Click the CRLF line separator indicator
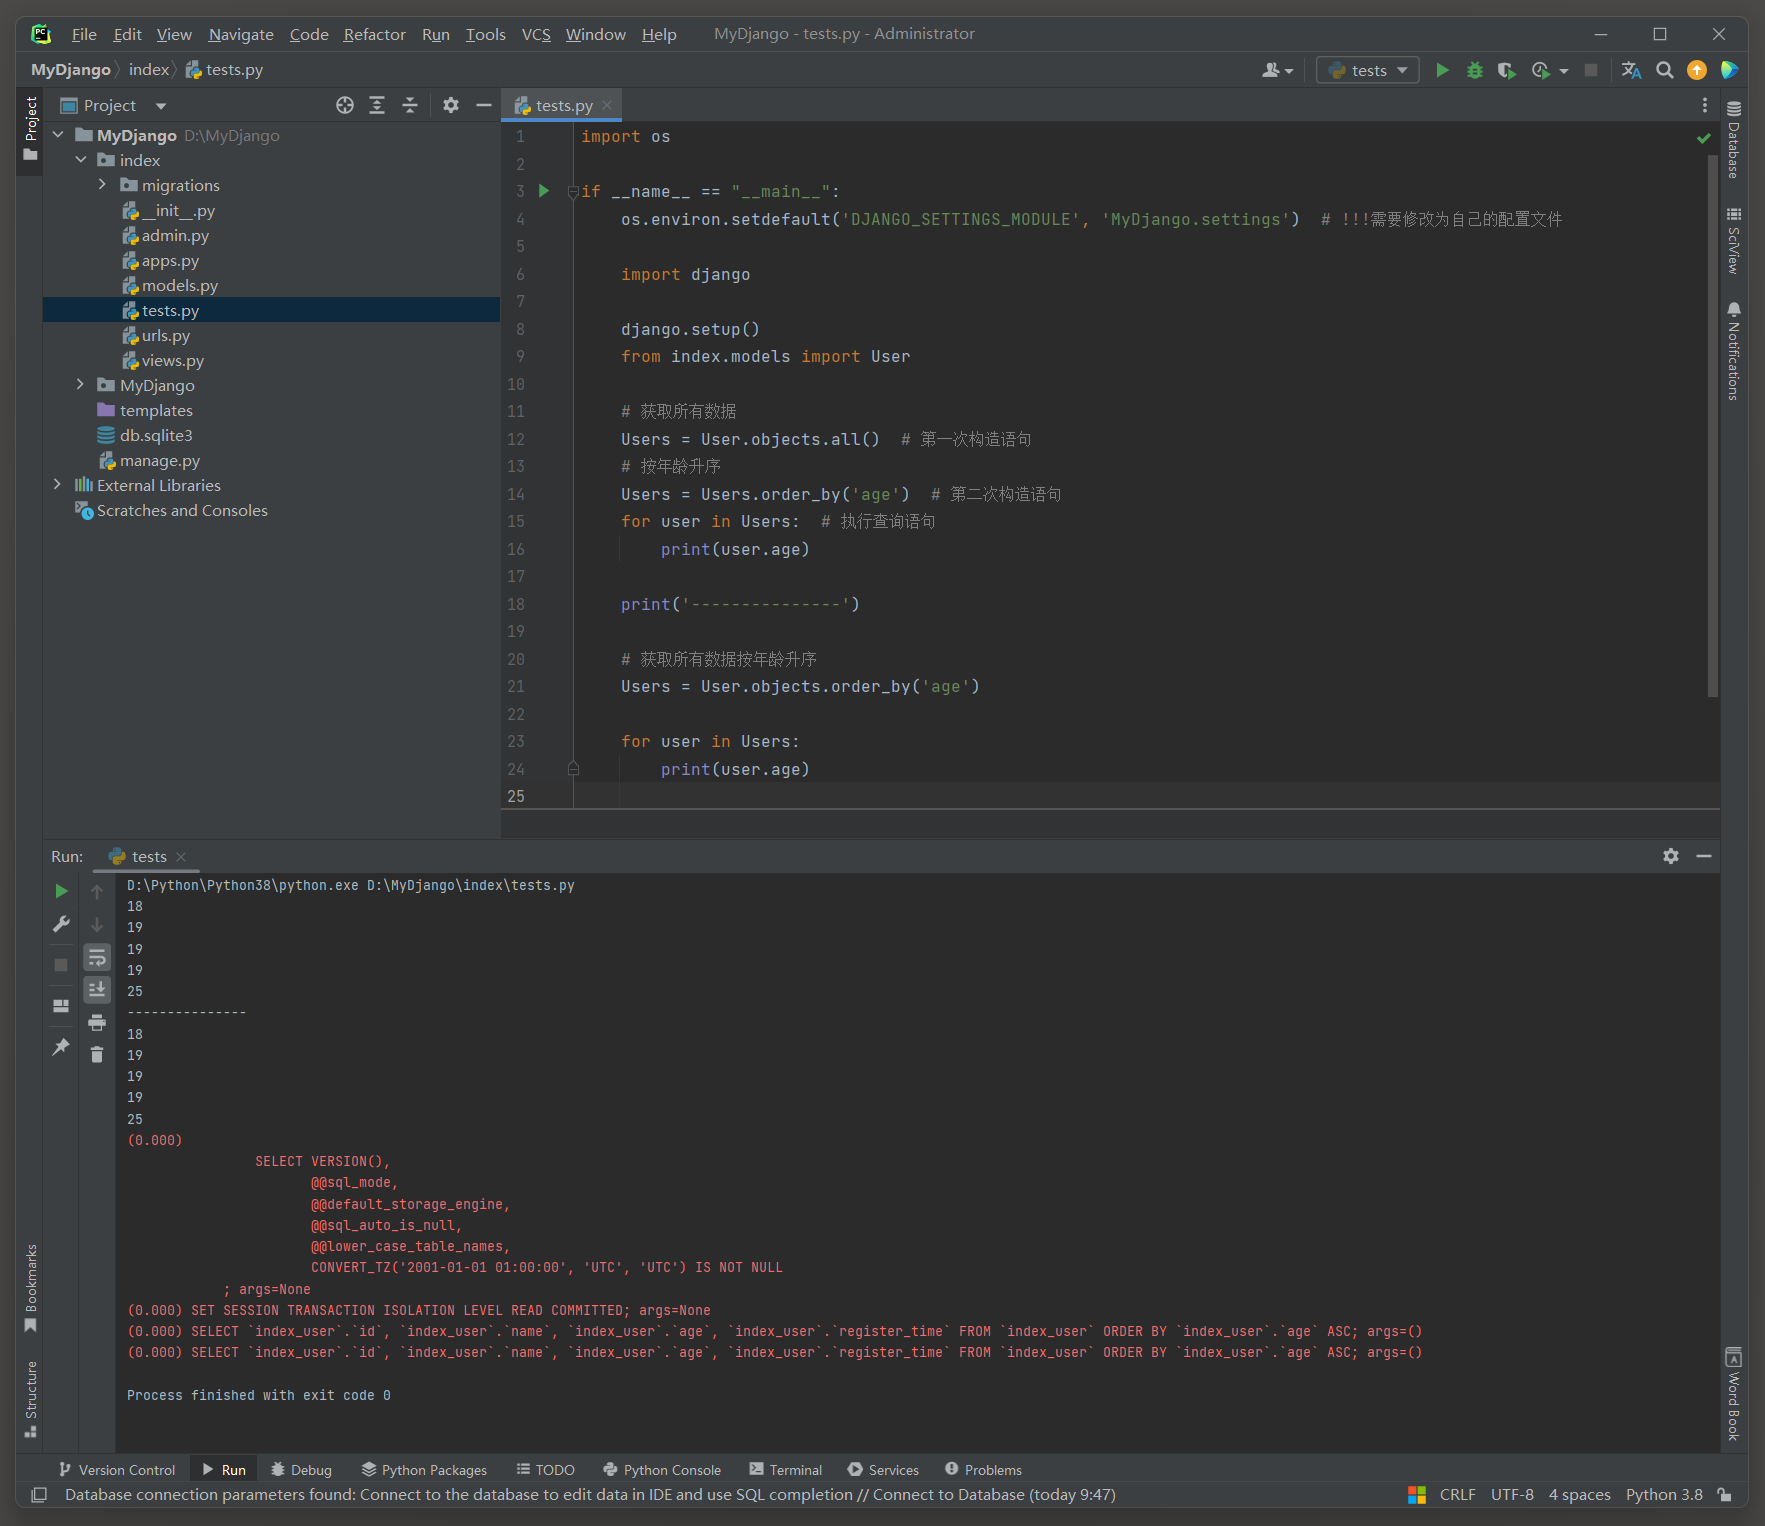Image resolution: width=1765 pixels, height=1526 pixels. point(1457,1494)
